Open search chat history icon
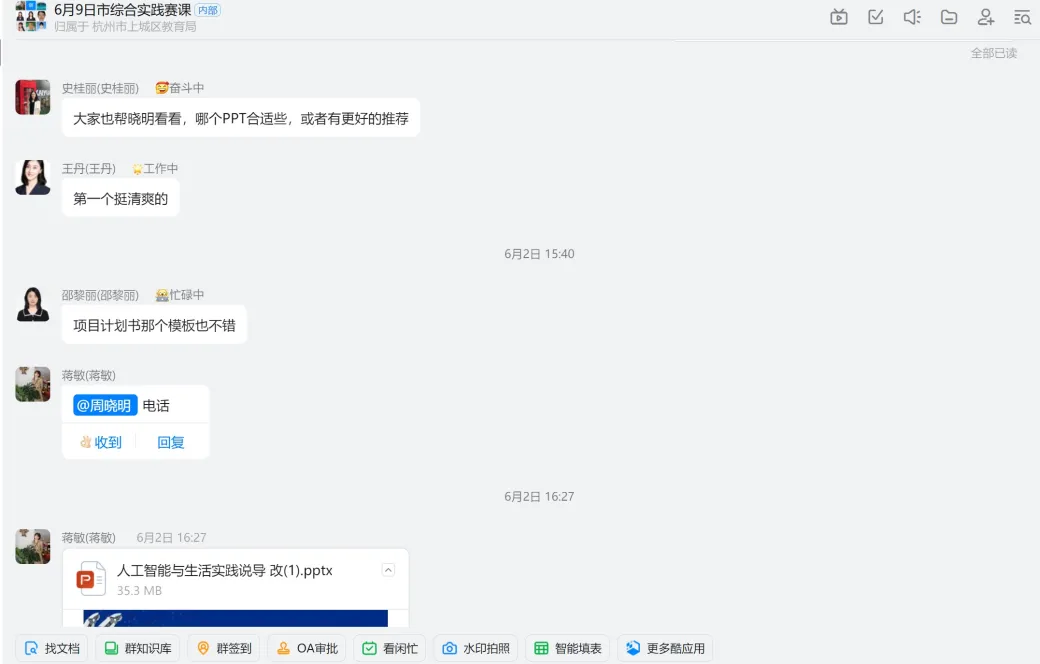Viewport: 1040px width, 664px height. coord(1022,17)
